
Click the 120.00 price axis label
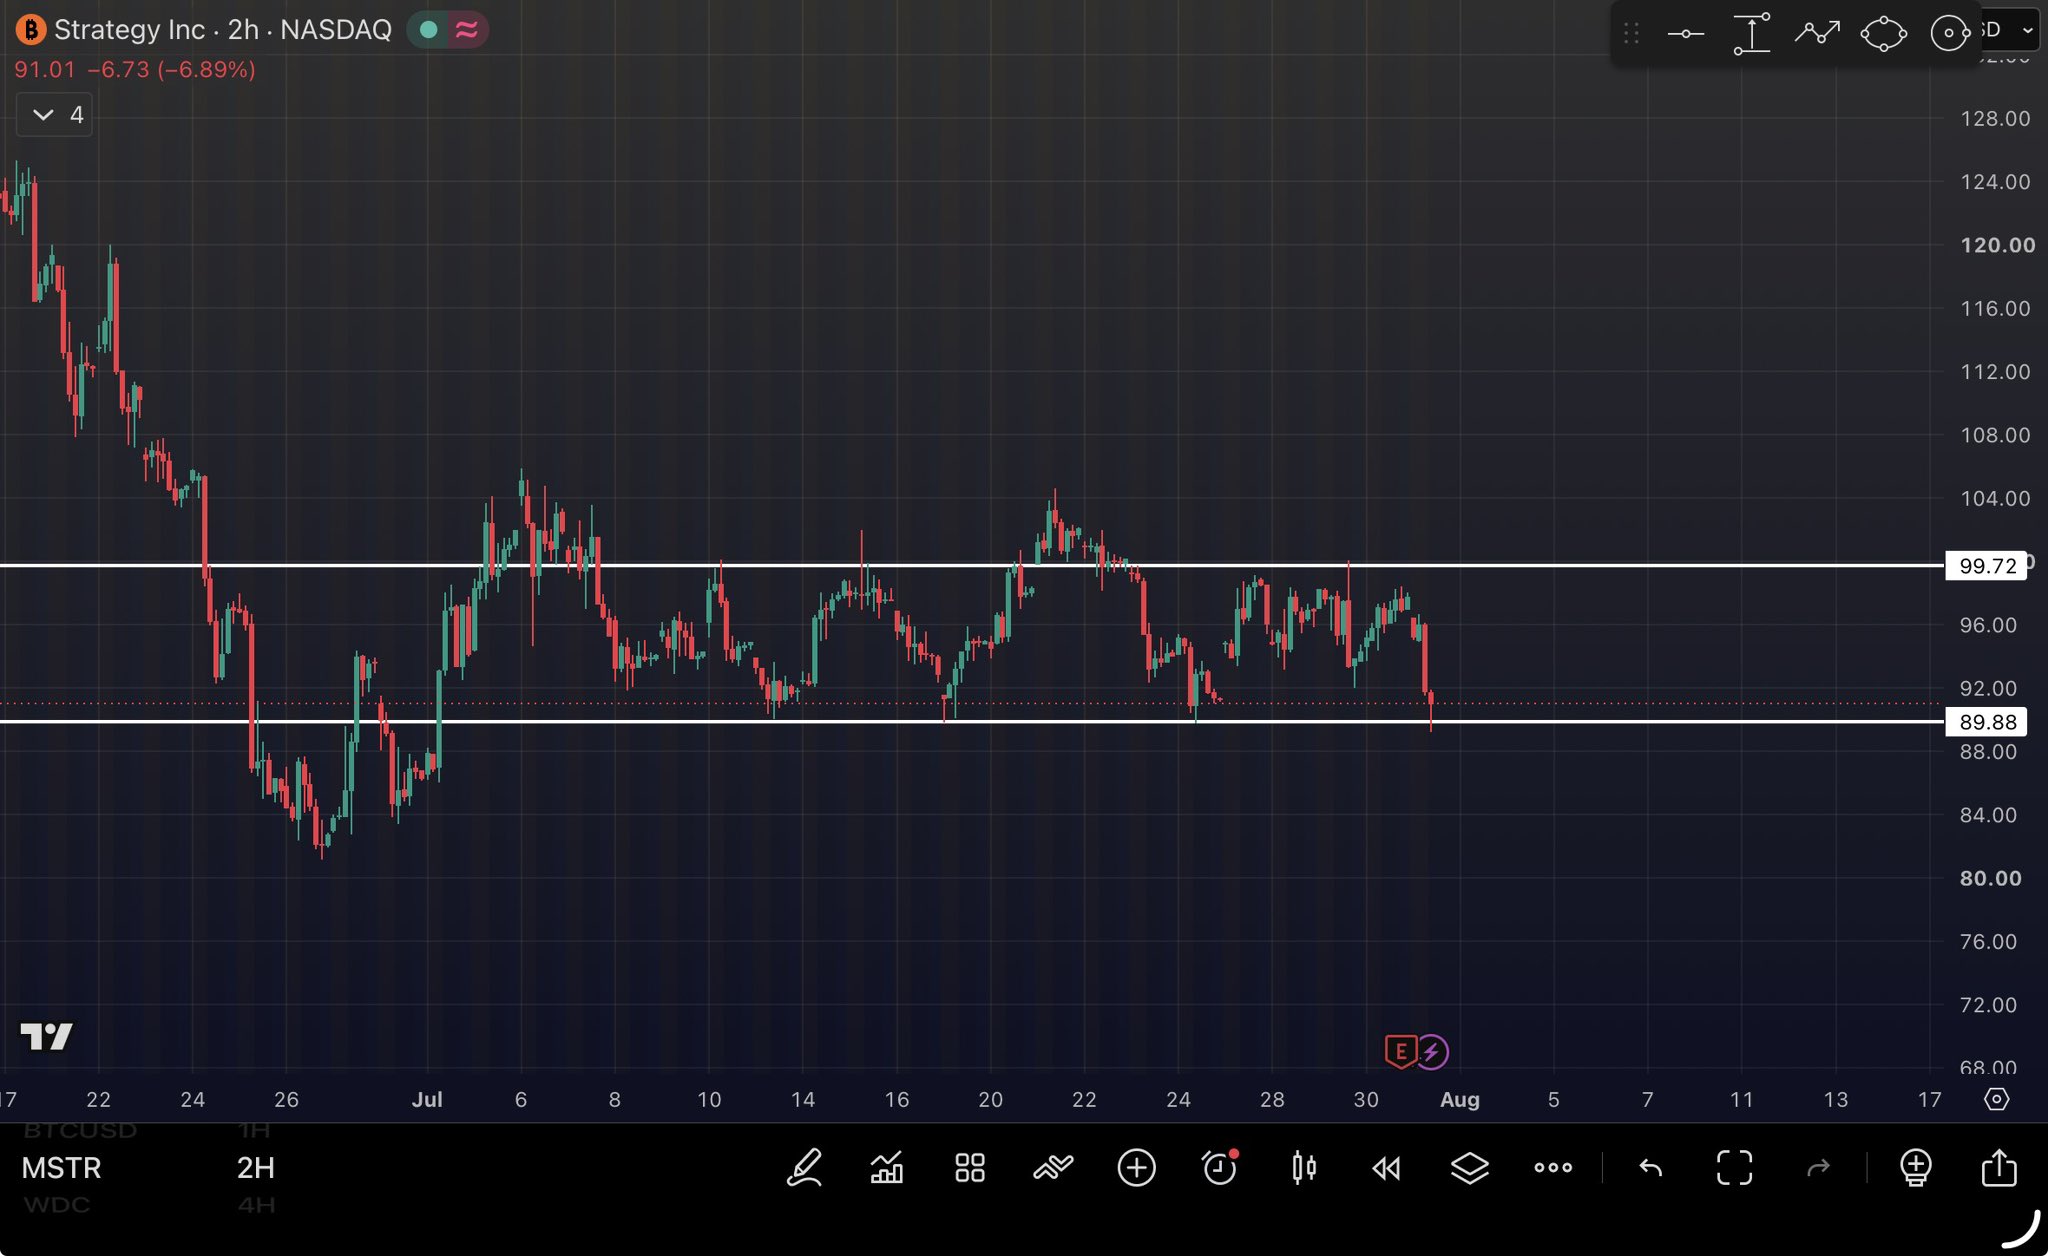1997,245
